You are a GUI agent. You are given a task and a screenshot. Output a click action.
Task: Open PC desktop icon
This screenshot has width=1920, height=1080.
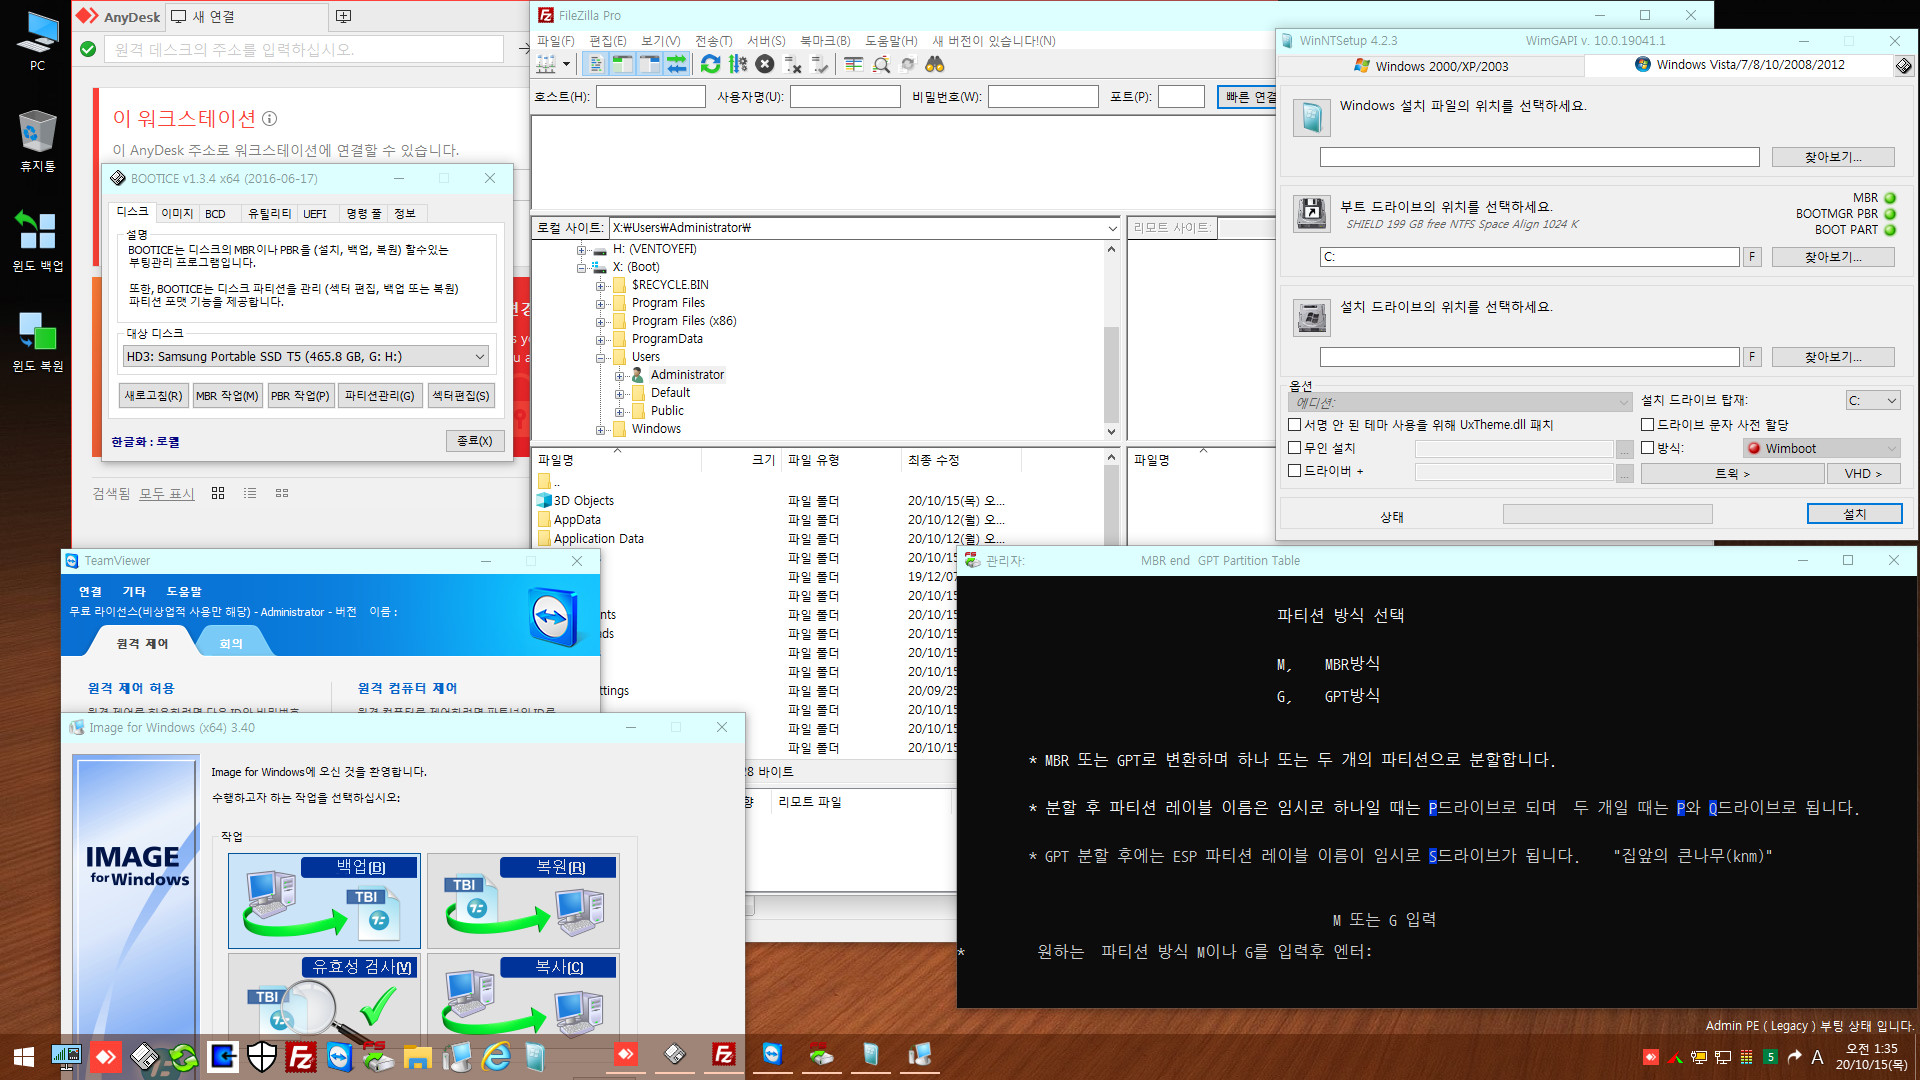[x=37, y=40]
